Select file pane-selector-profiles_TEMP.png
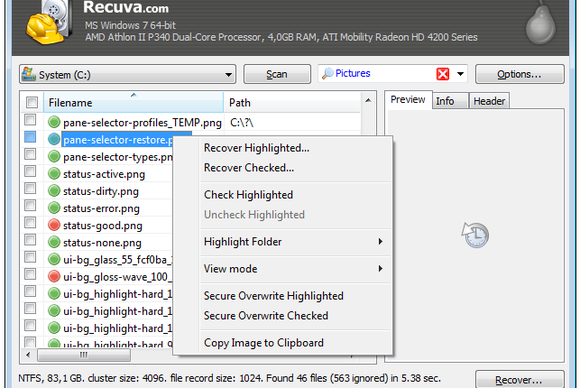This screenshot has height=388, width=580. (142, 122)
